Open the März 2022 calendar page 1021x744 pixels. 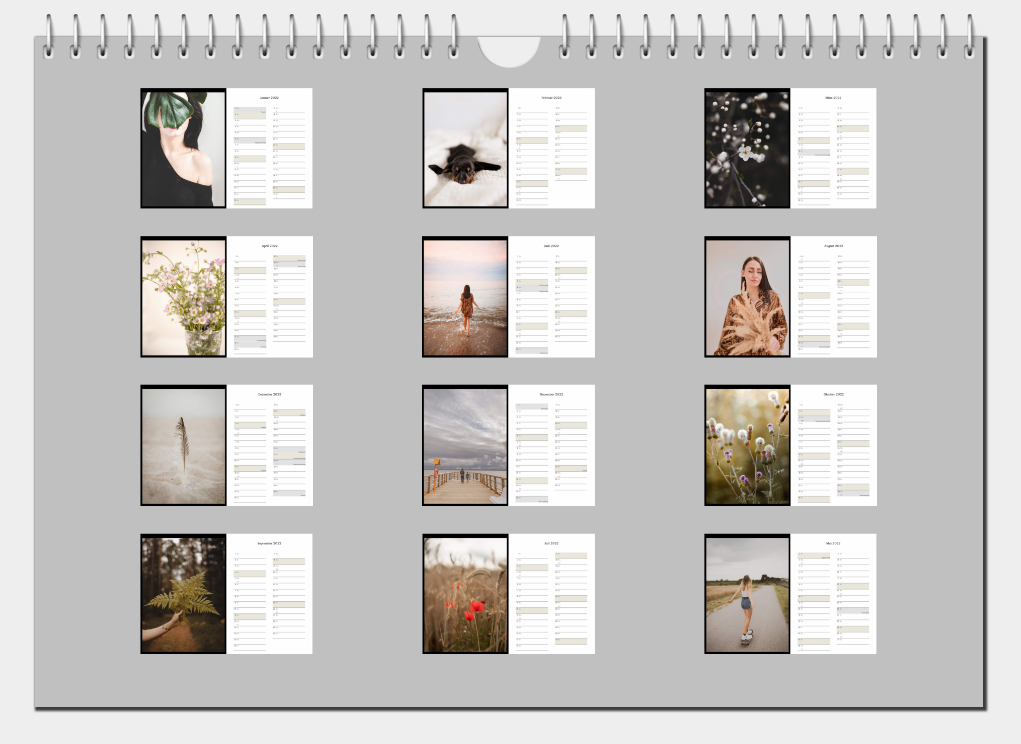[833, 149]
